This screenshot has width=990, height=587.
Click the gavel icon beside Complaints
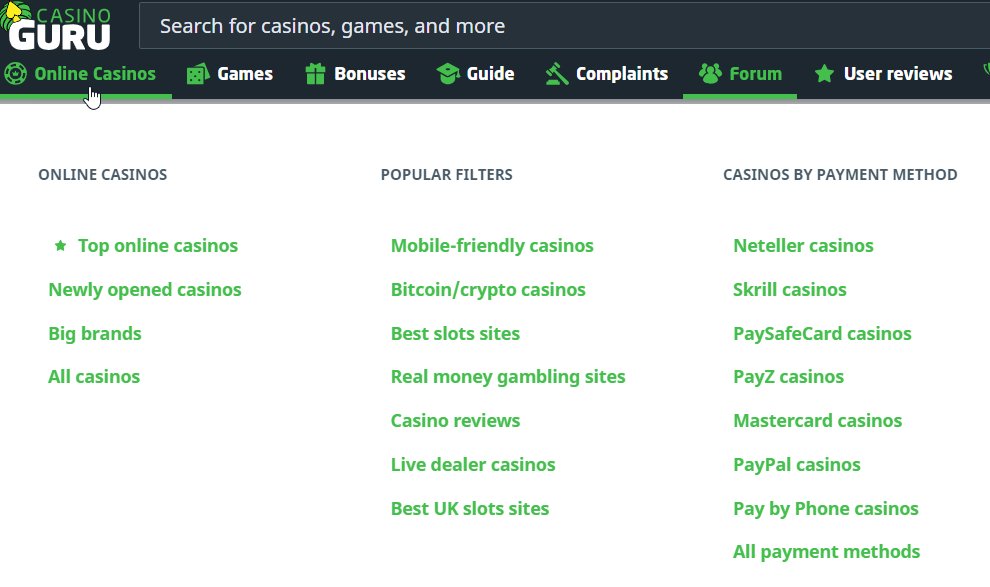tap(557, 74)
